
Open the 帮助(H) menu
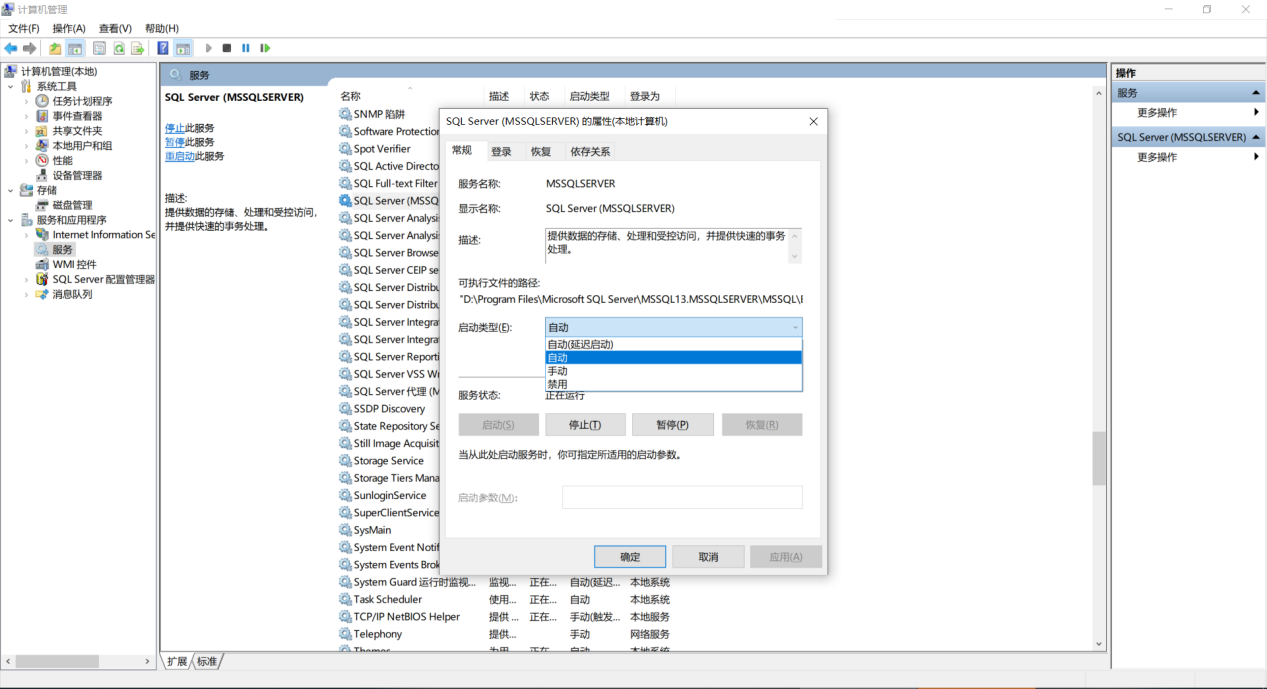coord(162,28)
